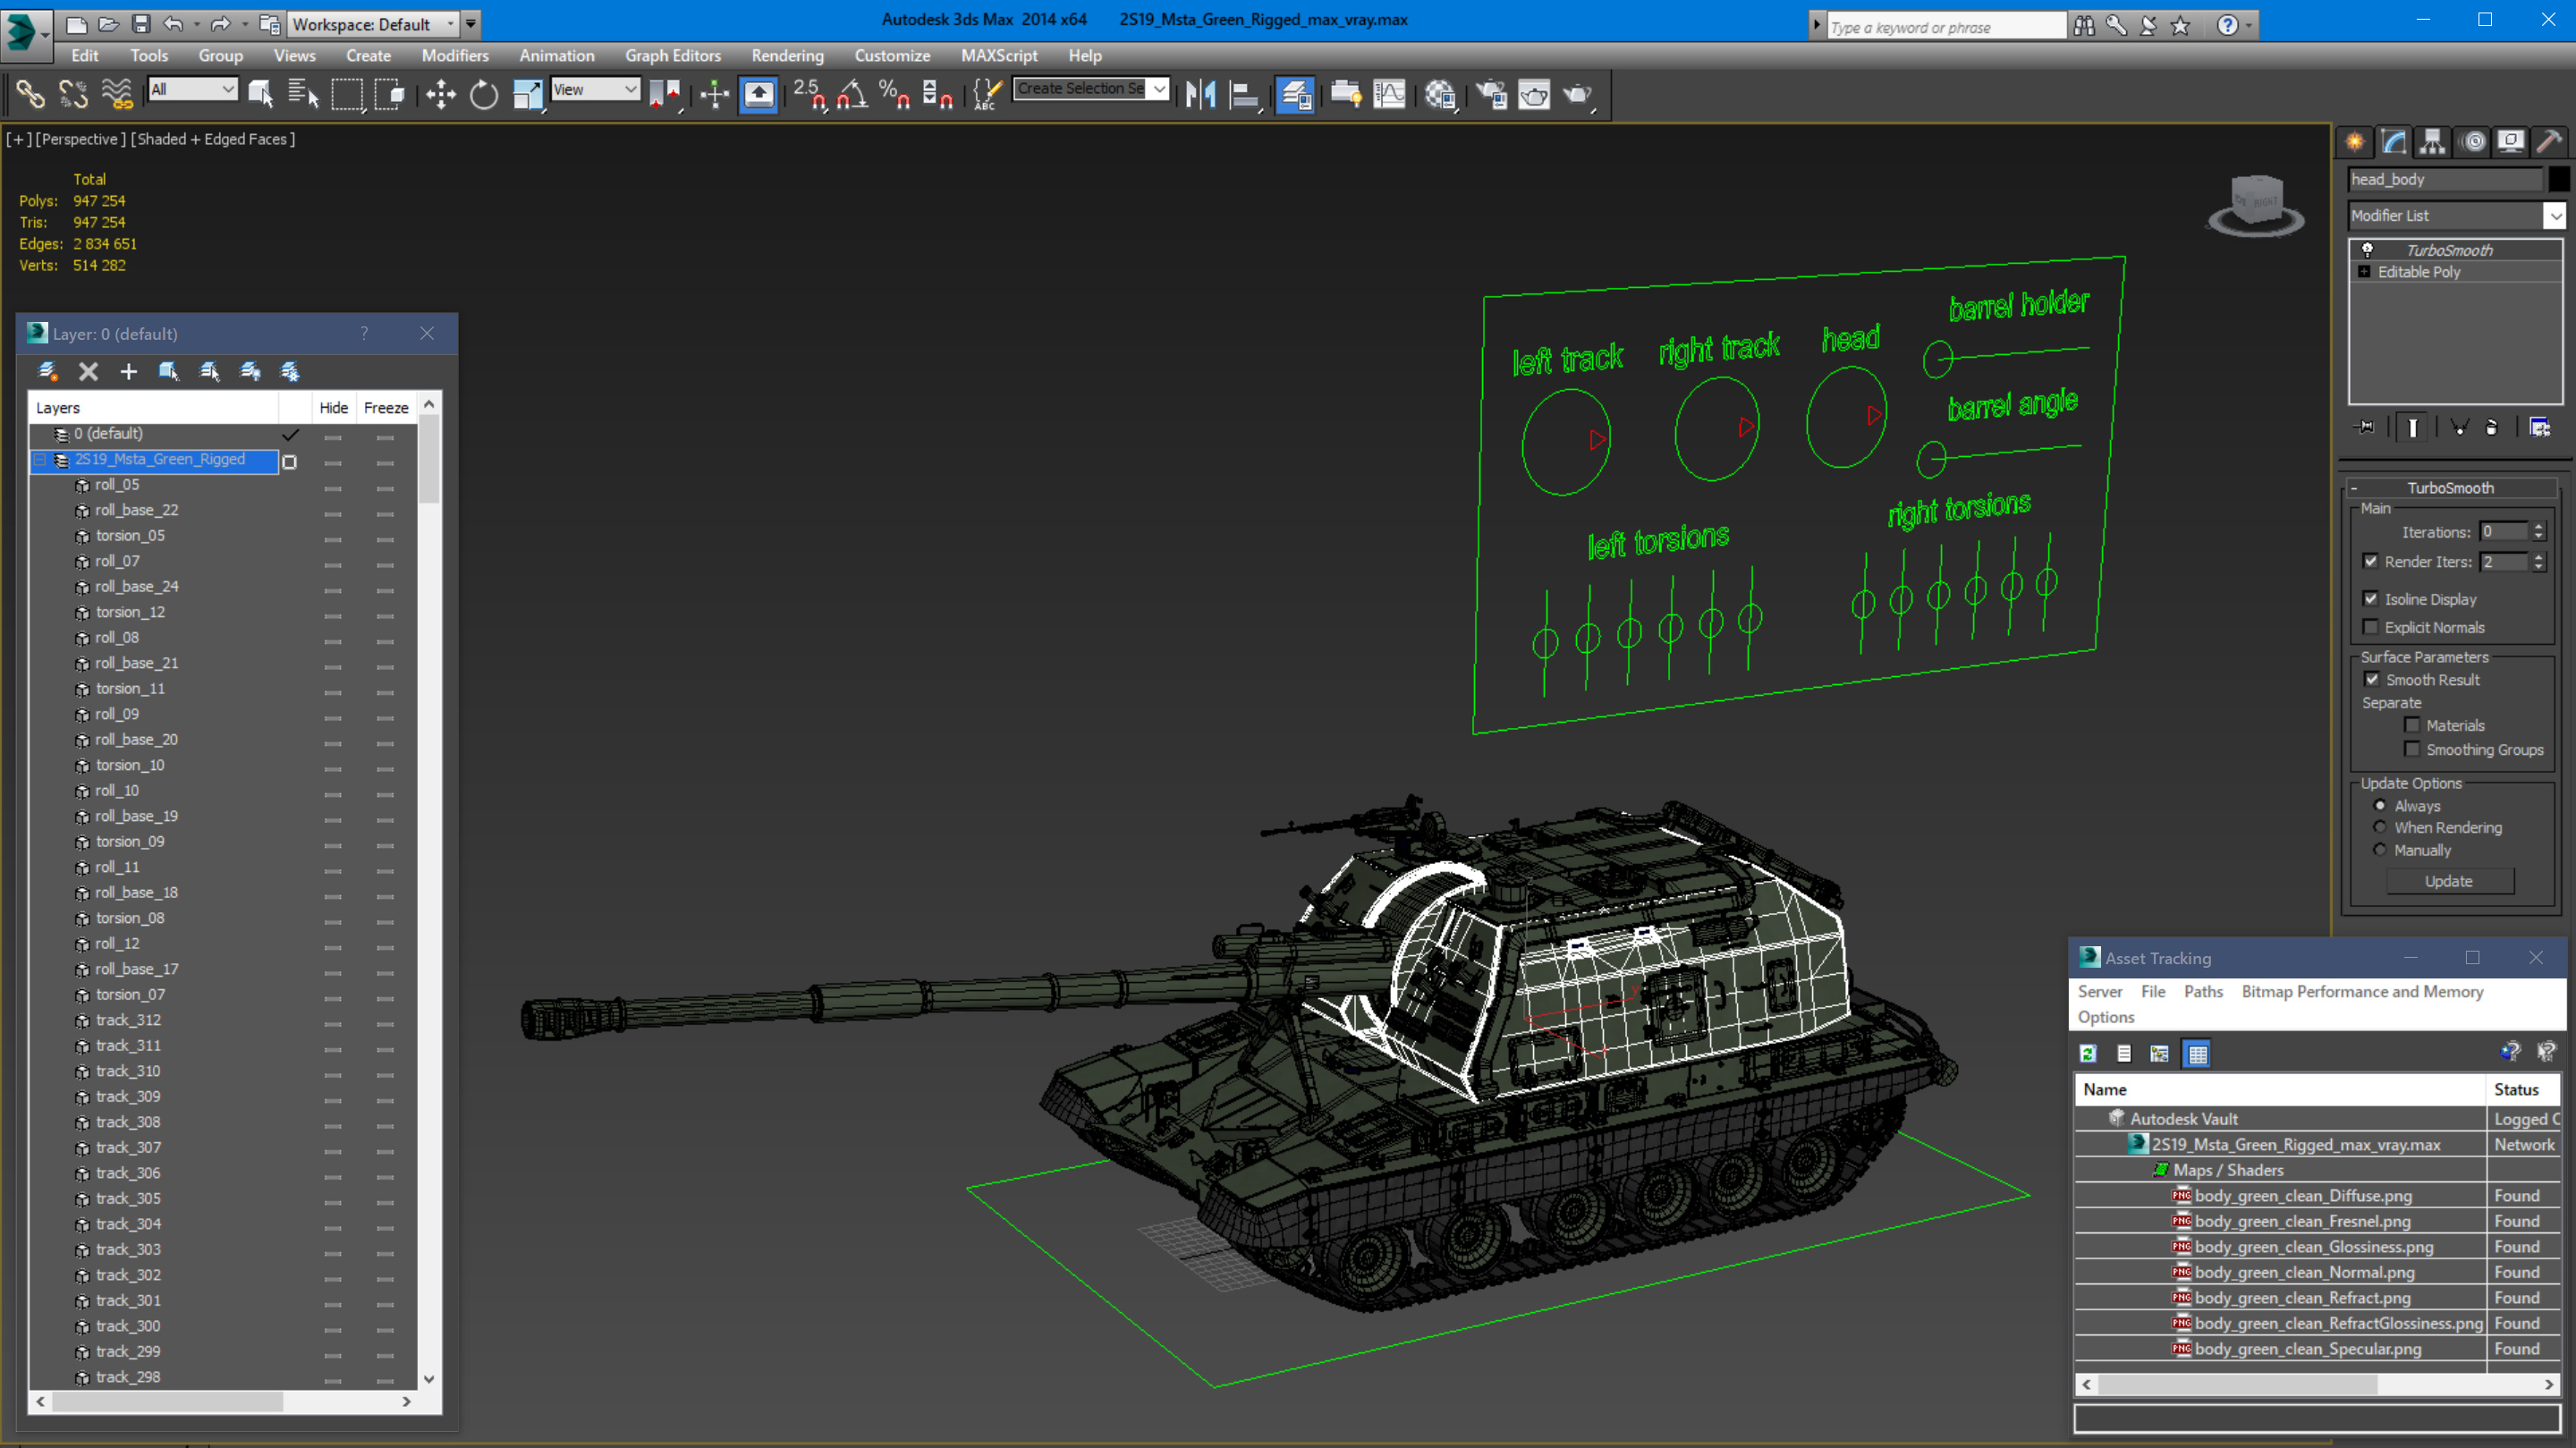Enable the Explicit Normals checkbox
Image resolution: width=2576 pixels, height=1448 pixels.
[2371, 627]
